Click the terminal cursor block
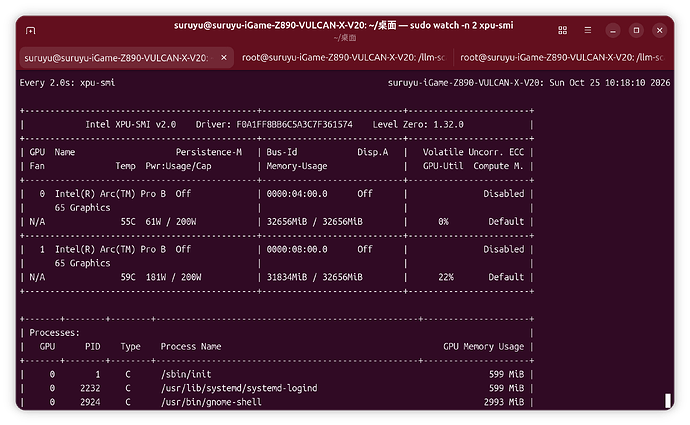Viewport: 690px width, 425px height. click(x=668, y=401)
